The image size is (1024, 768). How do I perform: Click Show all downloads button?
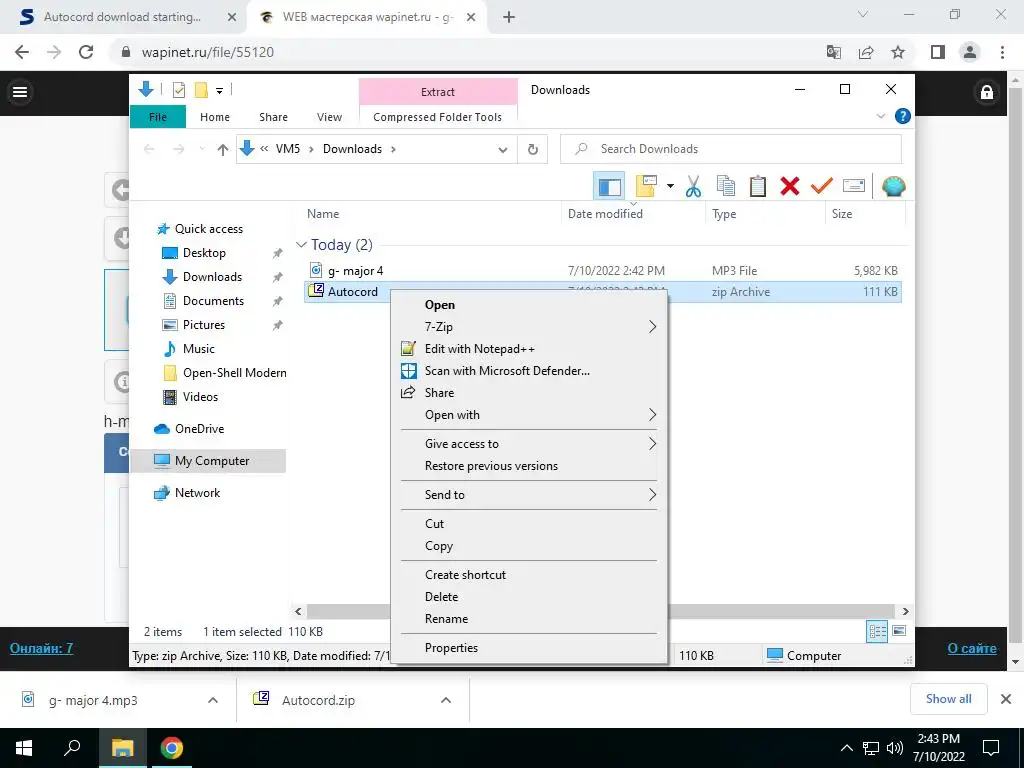tap(948, 699)
